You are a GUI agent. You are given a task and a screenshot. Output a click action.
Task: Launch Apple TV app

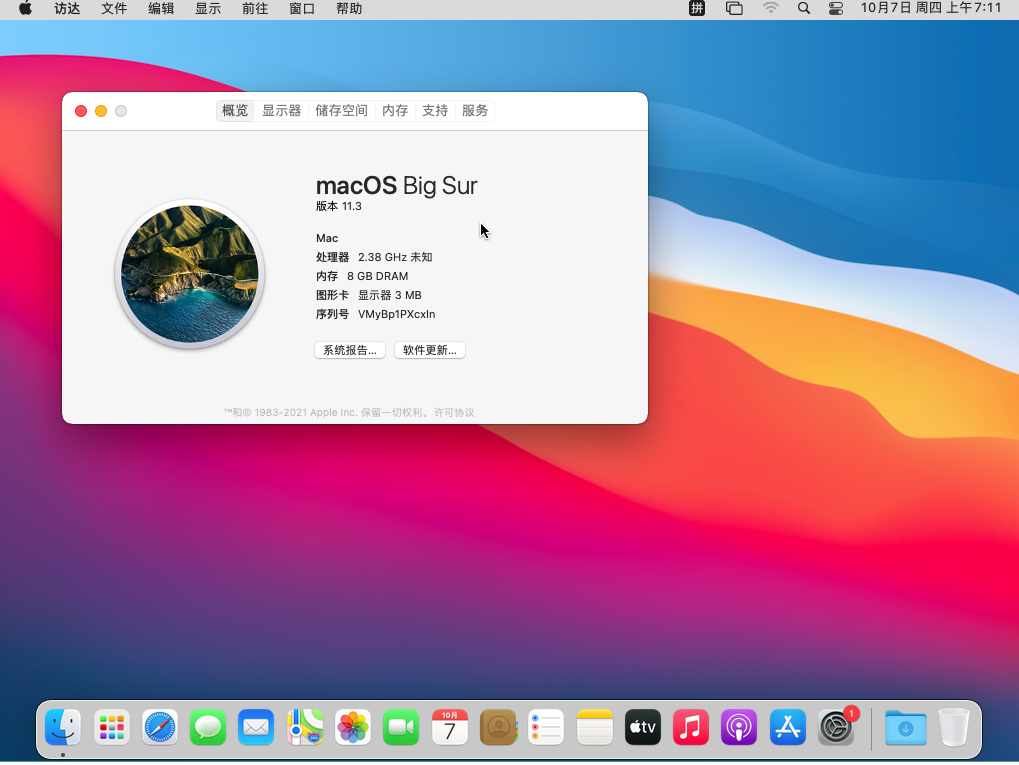(643, 727)
